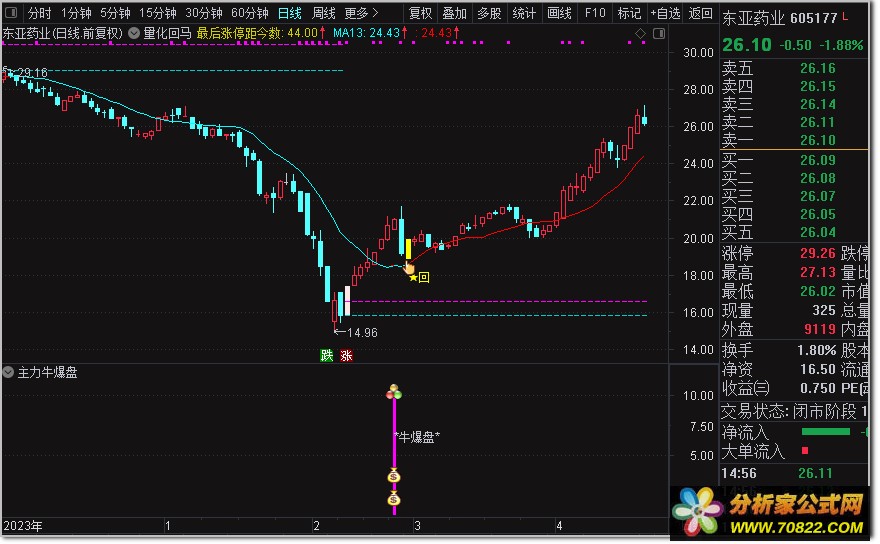Click the hand cursor marker on chart
880x544 pixels.
[408, 267]
